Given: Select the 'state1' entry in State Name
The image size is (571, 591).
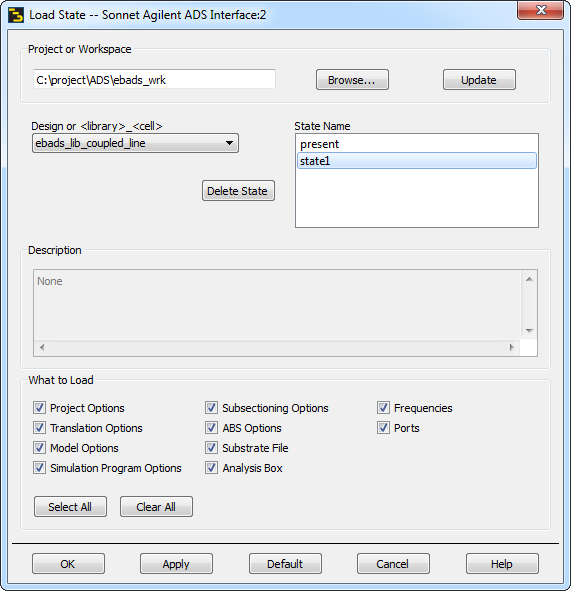Looking at the screenshot, I should pos(417,161).
